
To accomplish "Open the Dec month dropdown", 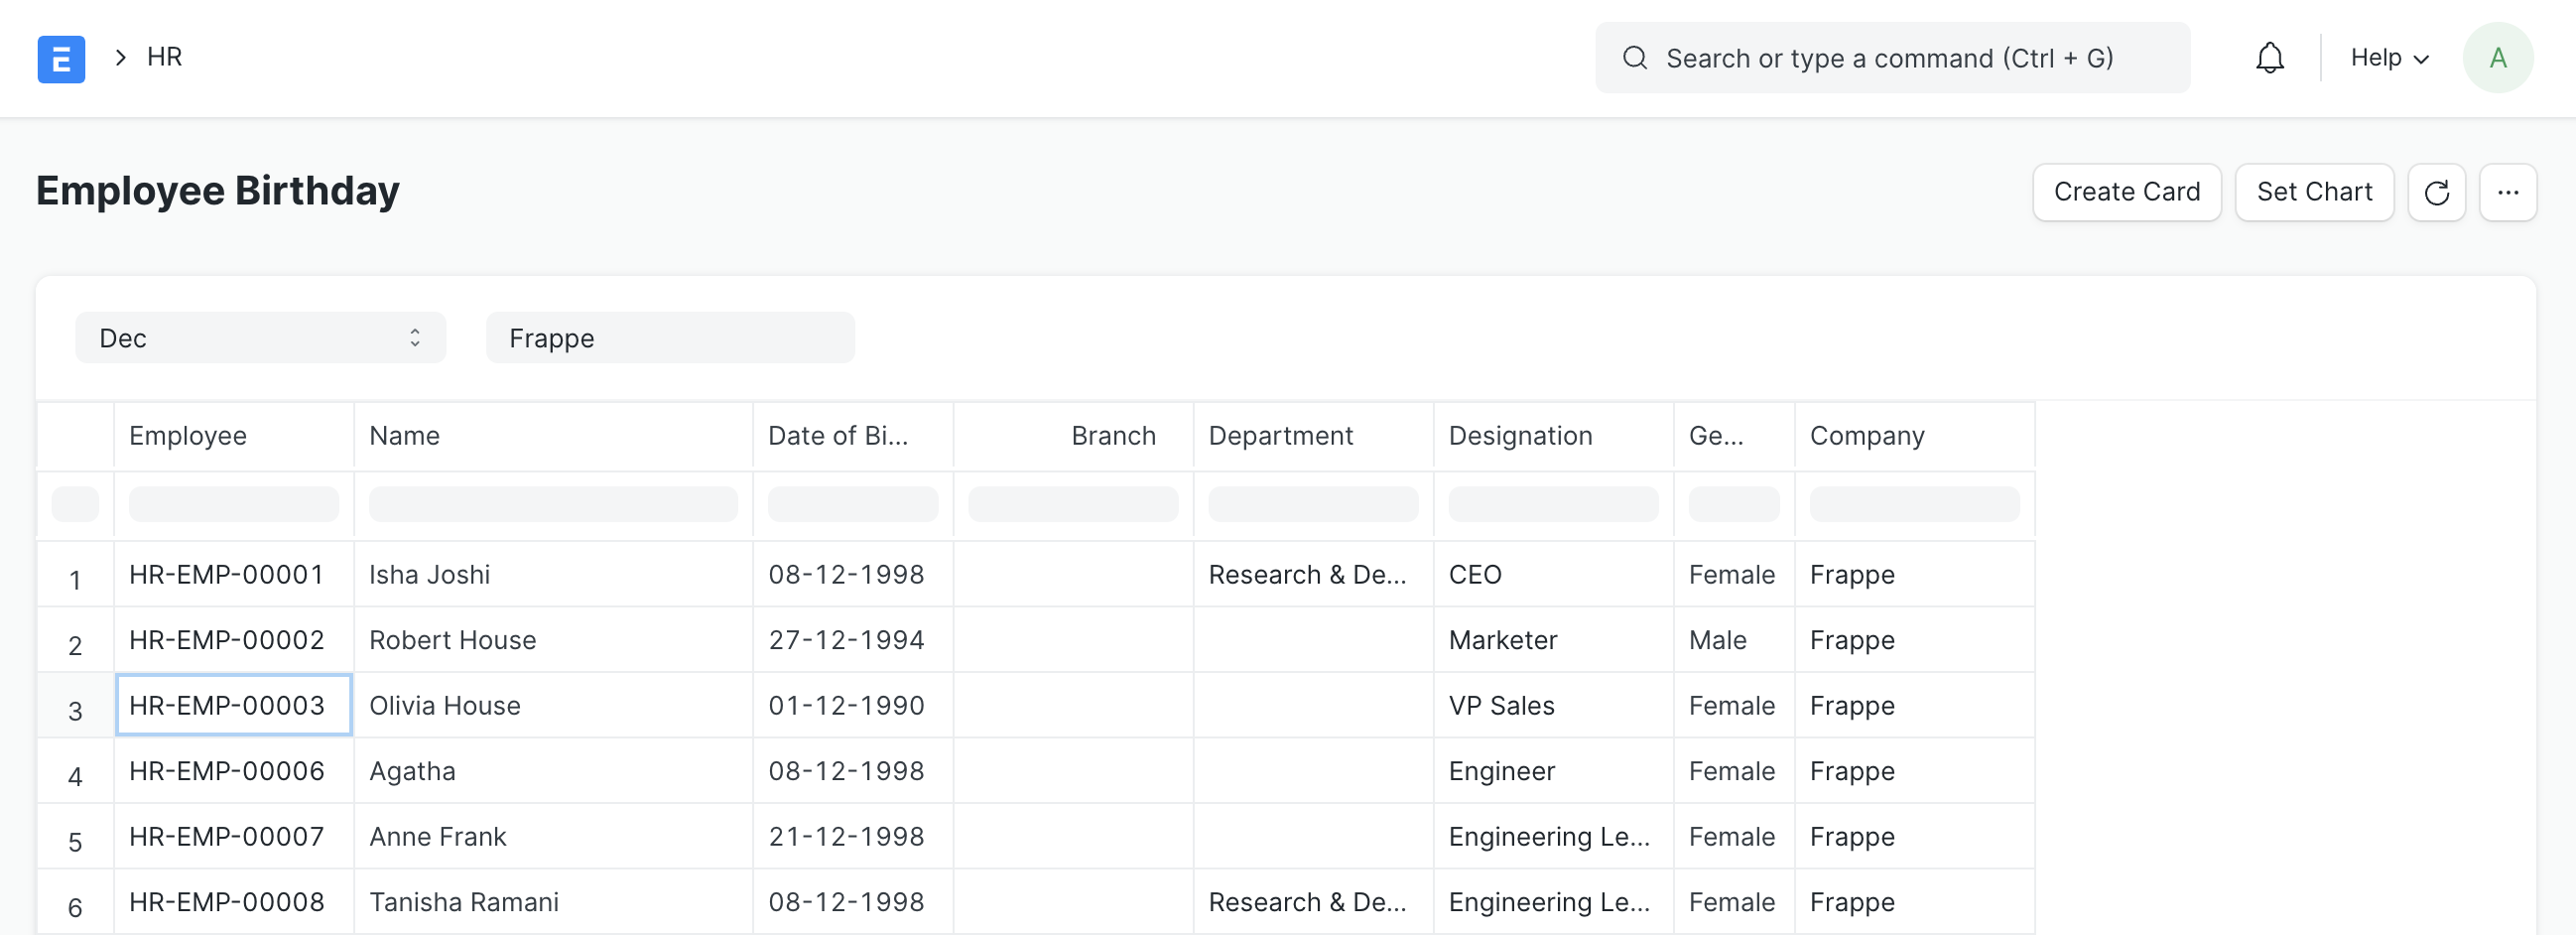I will pos(260,338).
